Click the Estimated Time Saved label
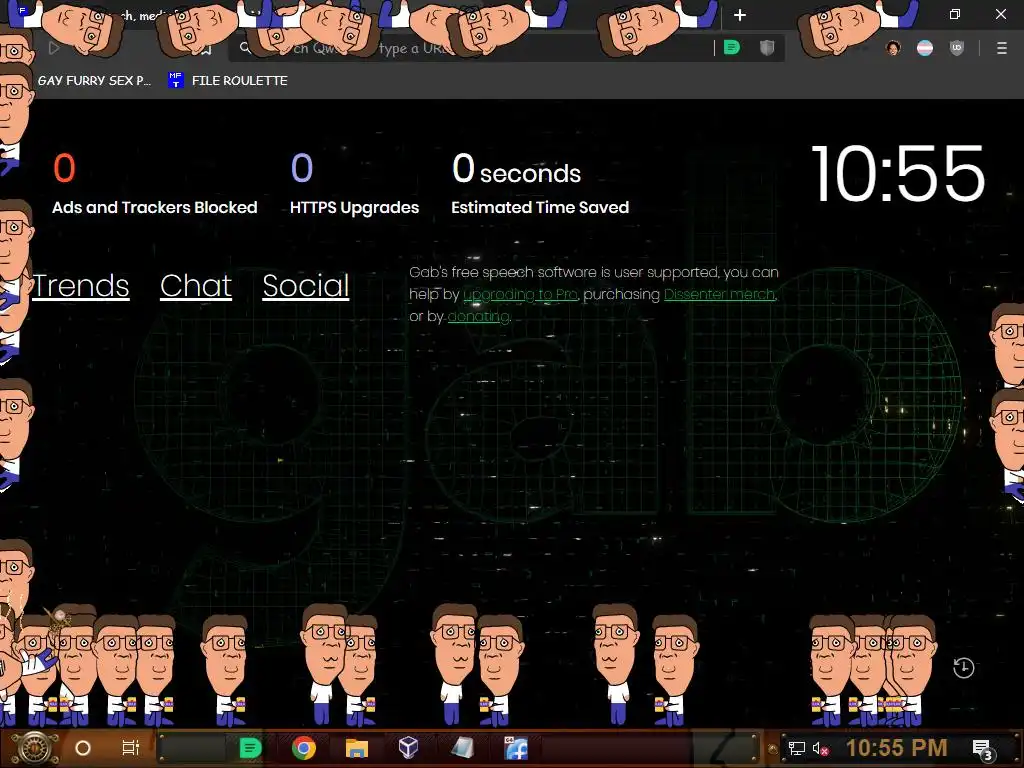 click(539, 207)
